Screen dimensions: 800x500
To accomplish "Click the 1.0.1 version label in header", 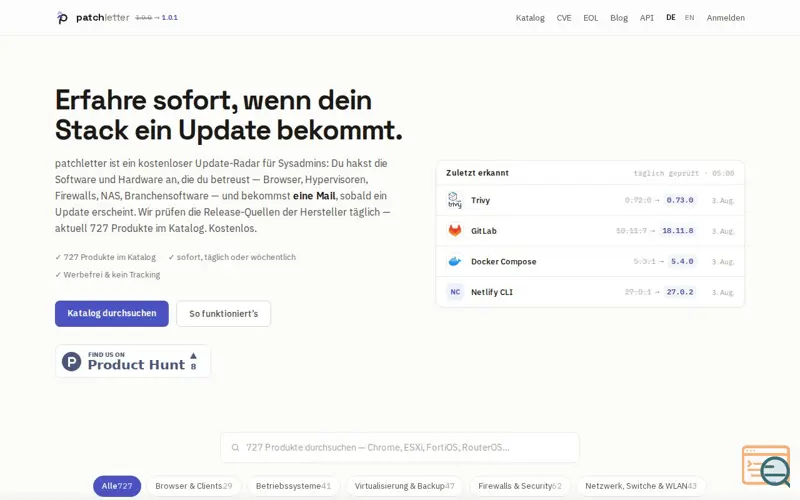I will pos(170,17).
